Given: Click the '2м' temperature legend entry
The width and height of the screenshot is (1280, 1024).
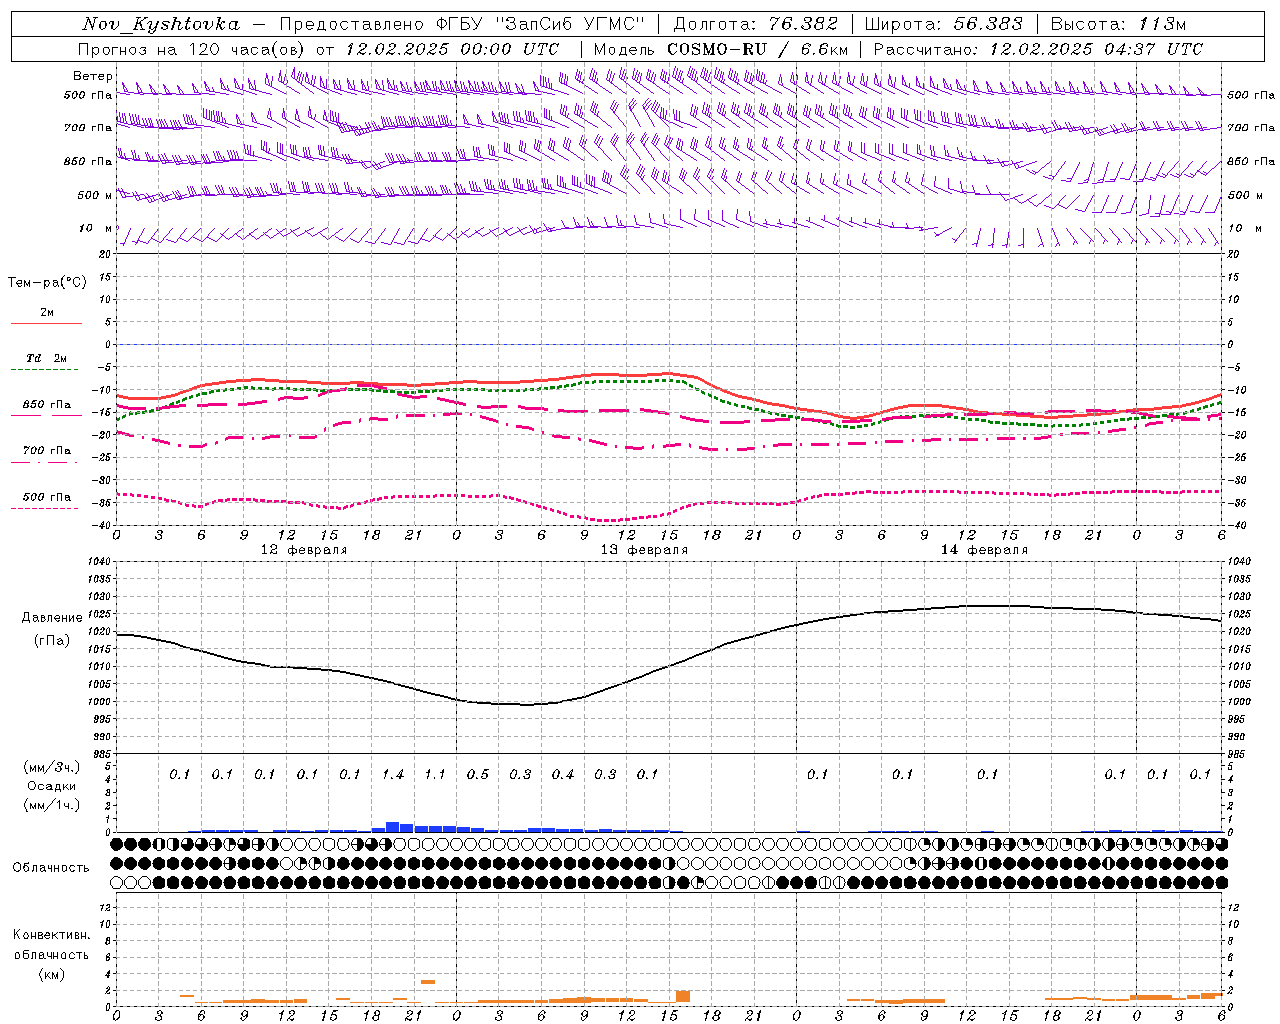Looking at the screenshot, I should [x=47, y=313].
